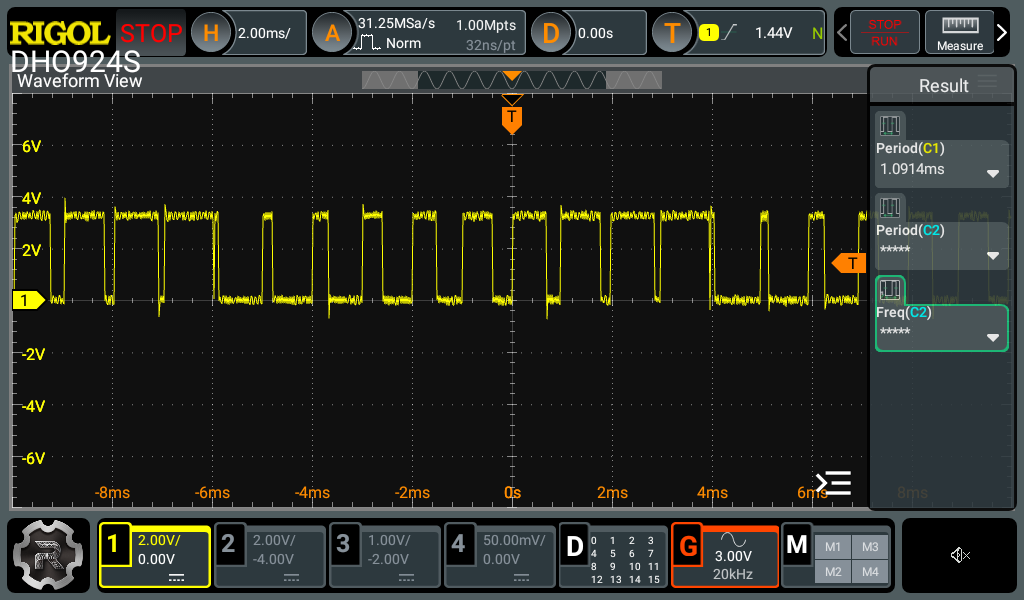Click the beeper sound mute icon

959,556
